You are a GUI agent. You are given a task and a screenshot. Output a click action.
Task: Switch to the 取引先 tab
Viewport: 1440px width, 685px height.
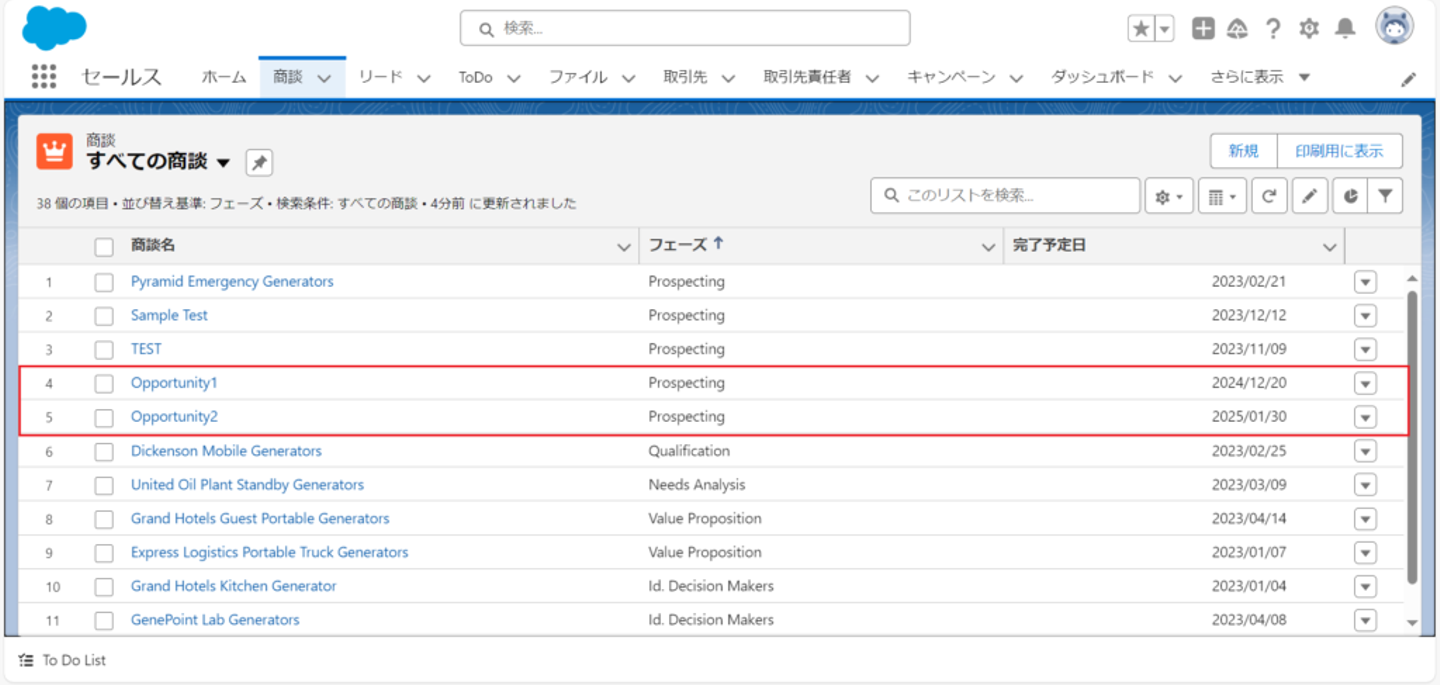(x=685, y=77)
